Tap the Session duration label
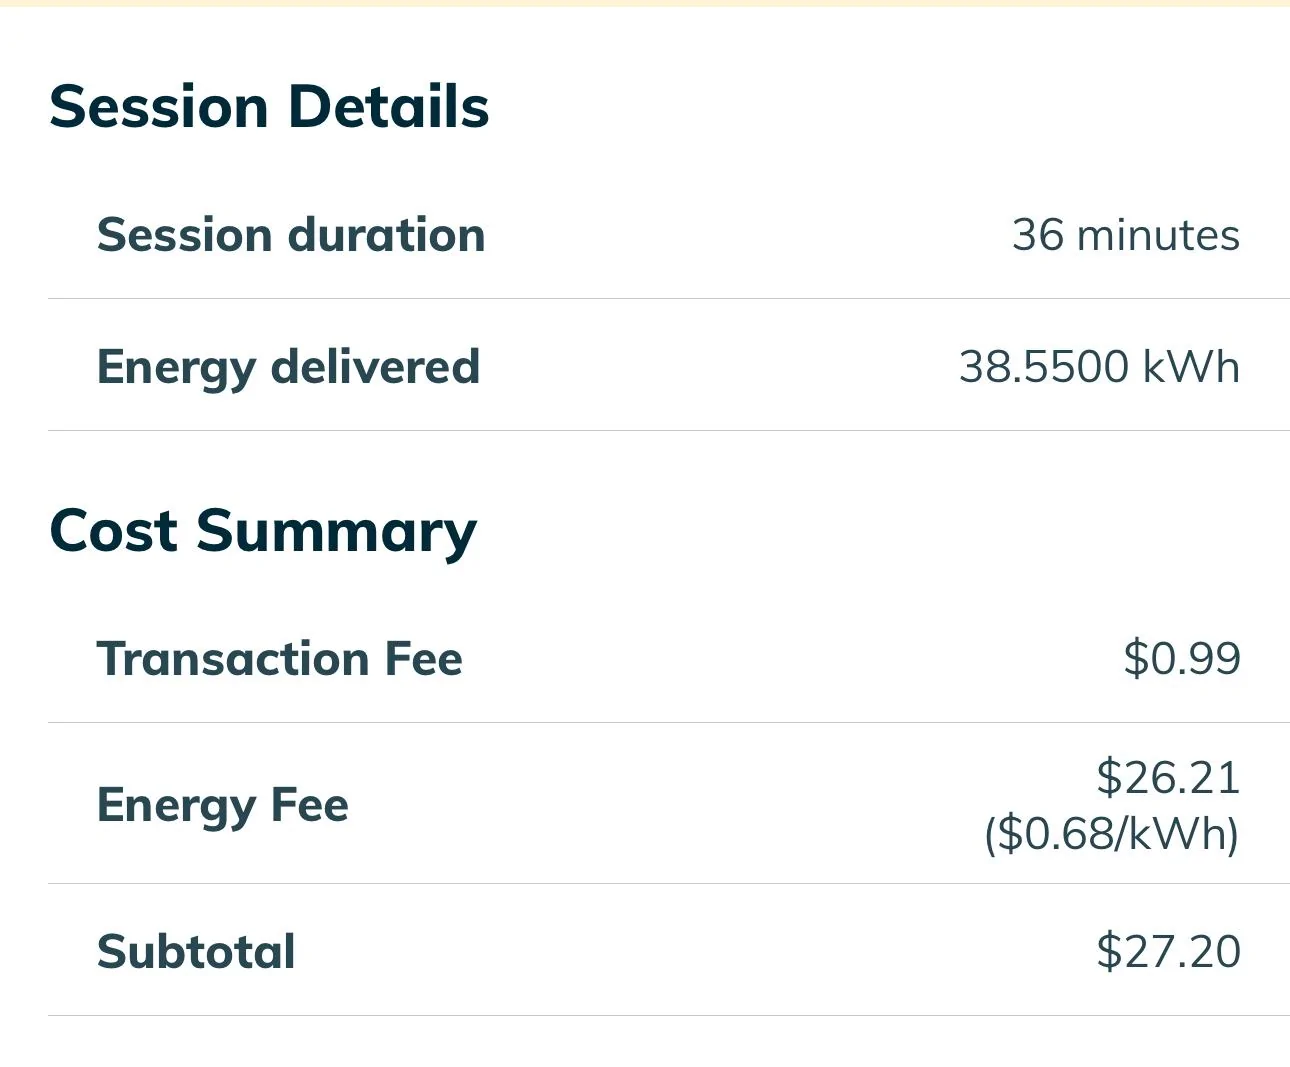Viewport: 1290px width, 1067px height. 291,235
